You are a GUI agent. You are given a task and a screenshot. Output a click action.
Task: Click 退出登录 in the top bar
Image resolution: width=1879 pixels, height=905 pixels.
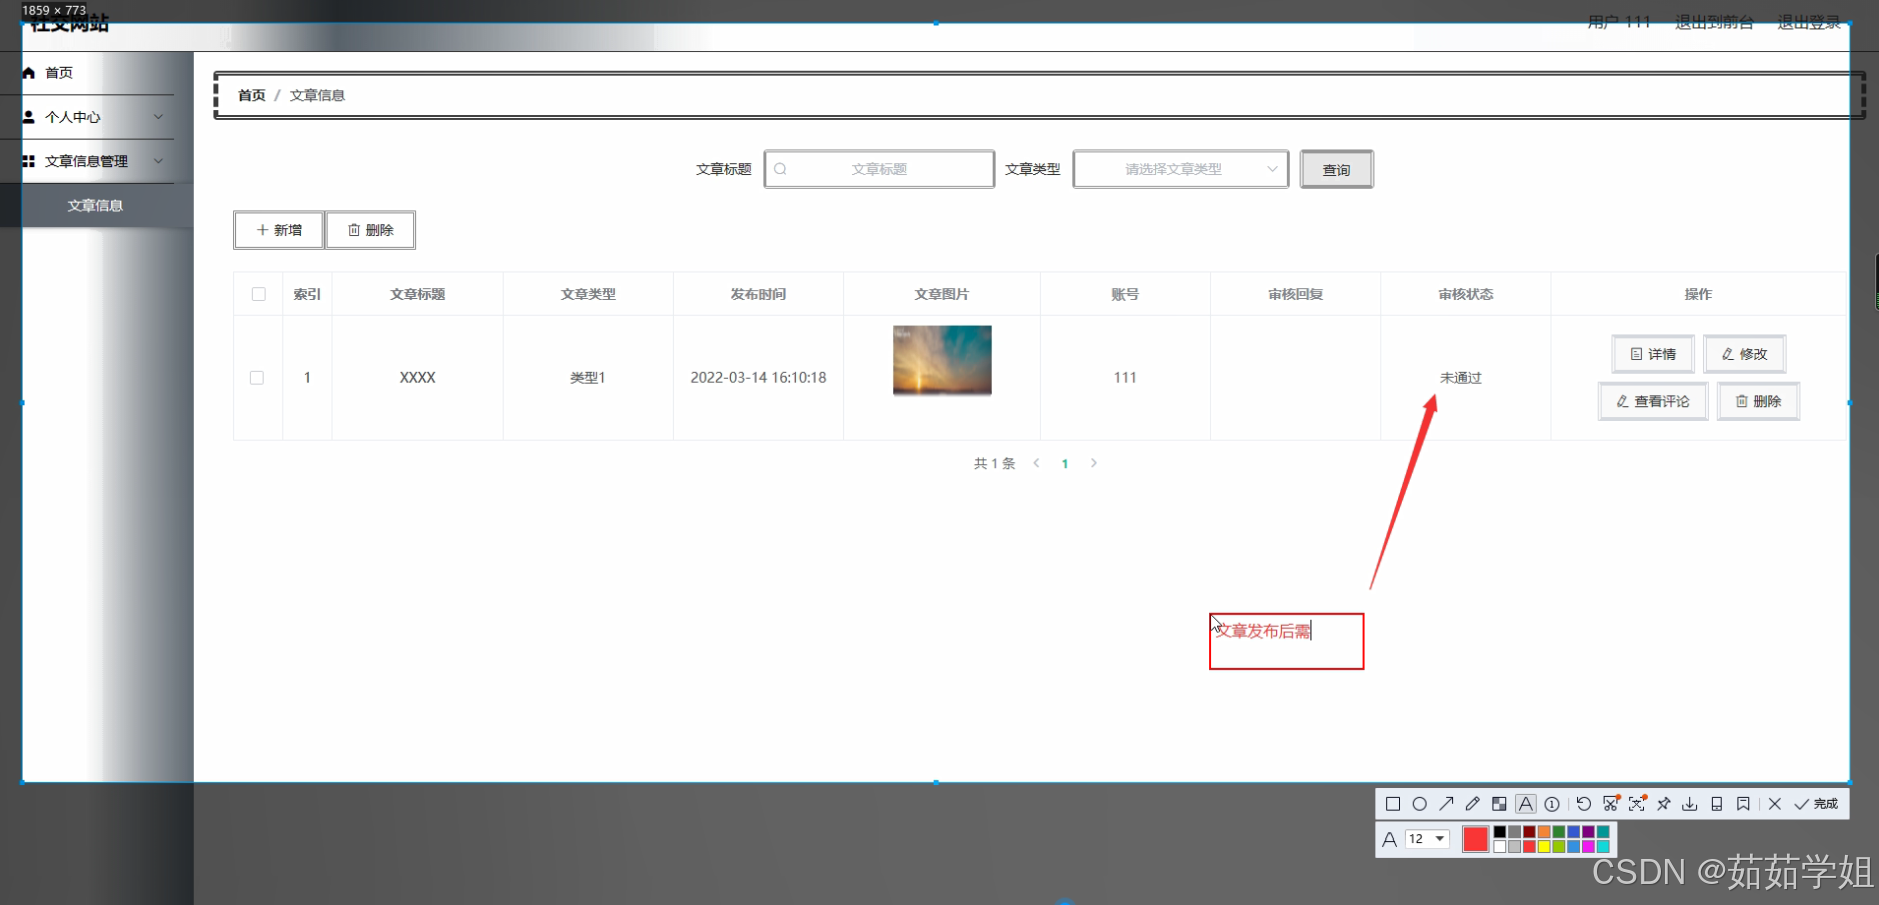(x=1808, y=21)
